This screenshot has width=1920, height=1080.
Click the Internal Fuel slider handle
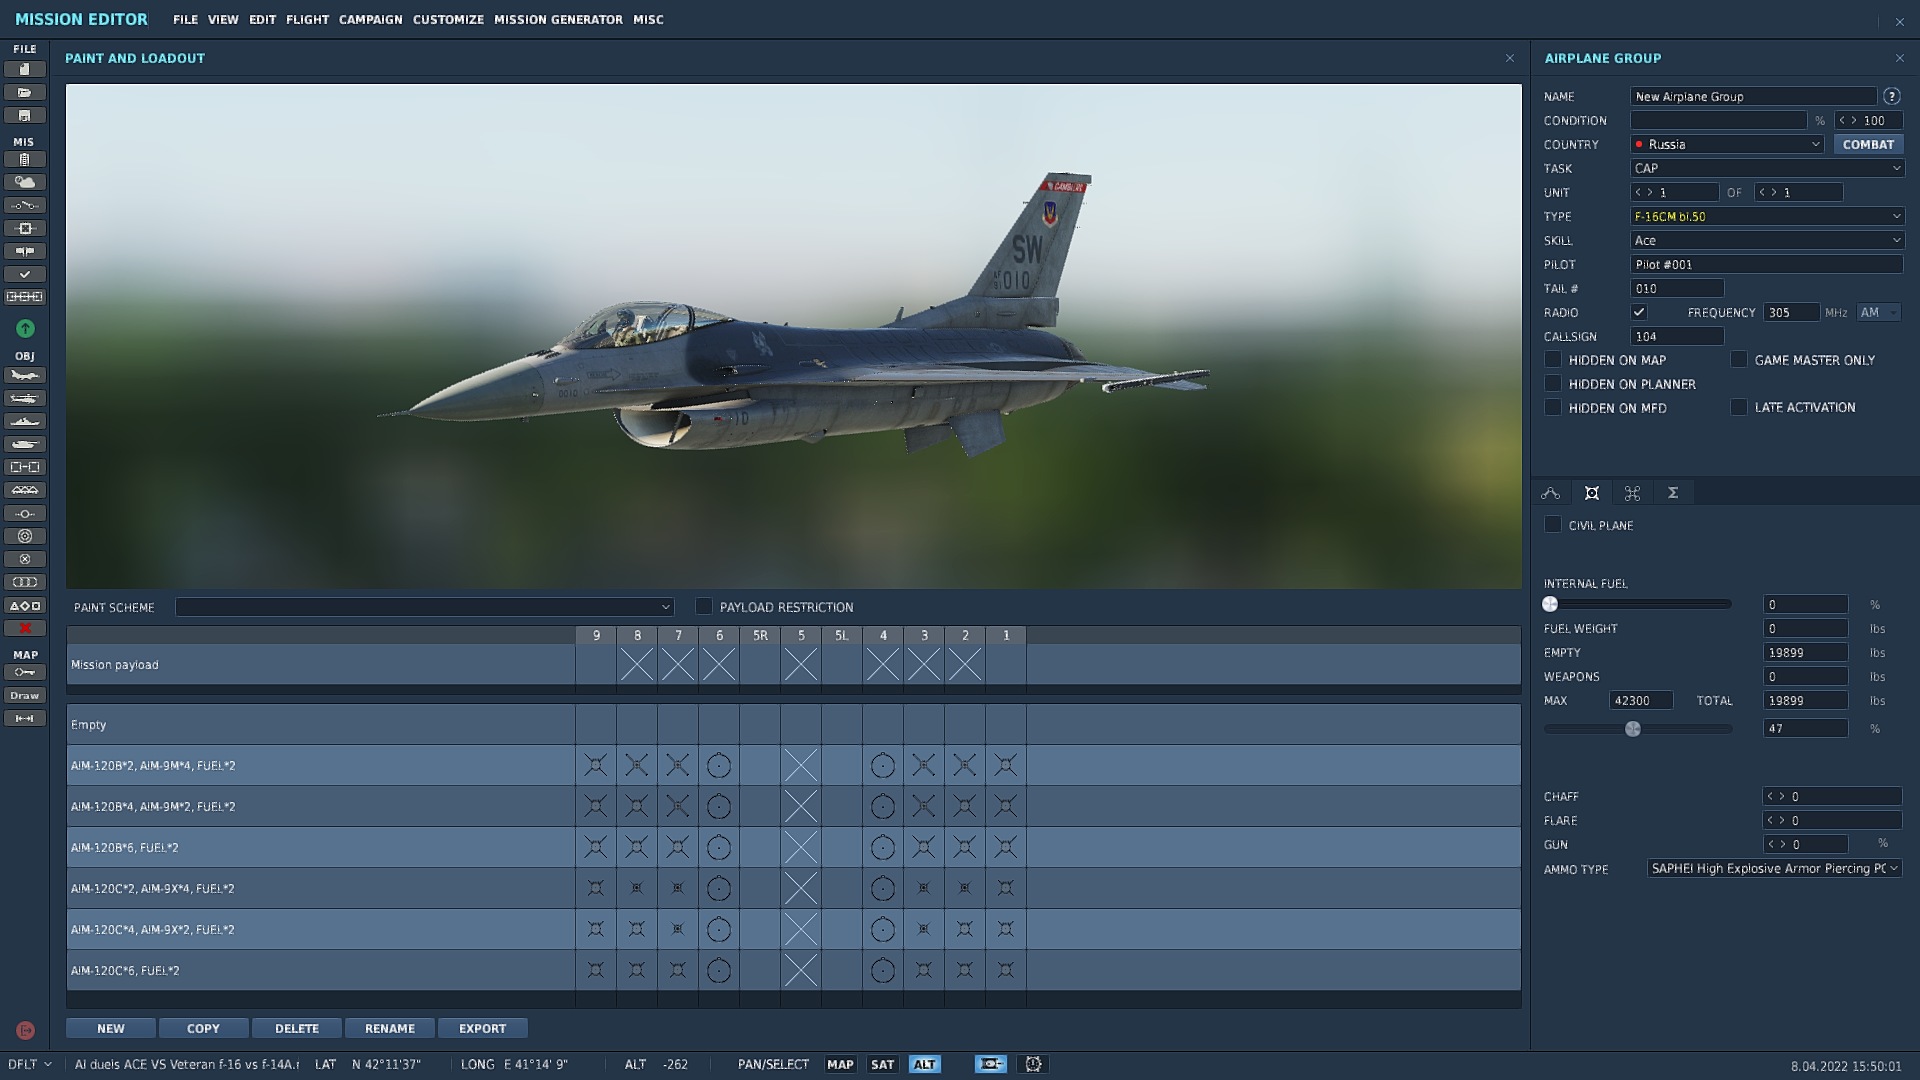1550,604
